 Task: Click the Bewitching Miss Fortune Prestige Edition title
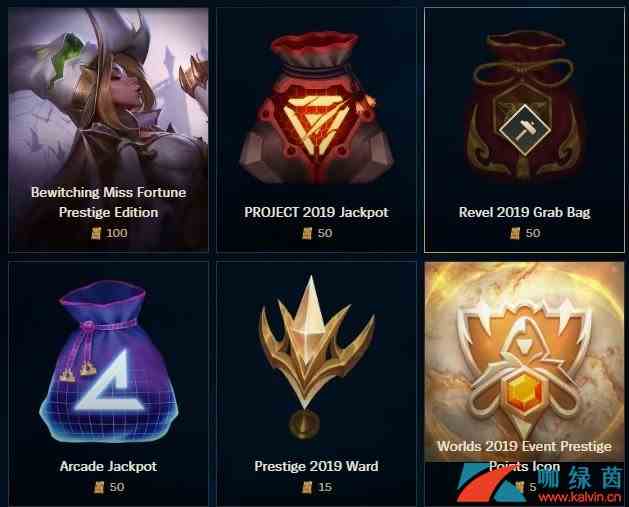[108, 202]
